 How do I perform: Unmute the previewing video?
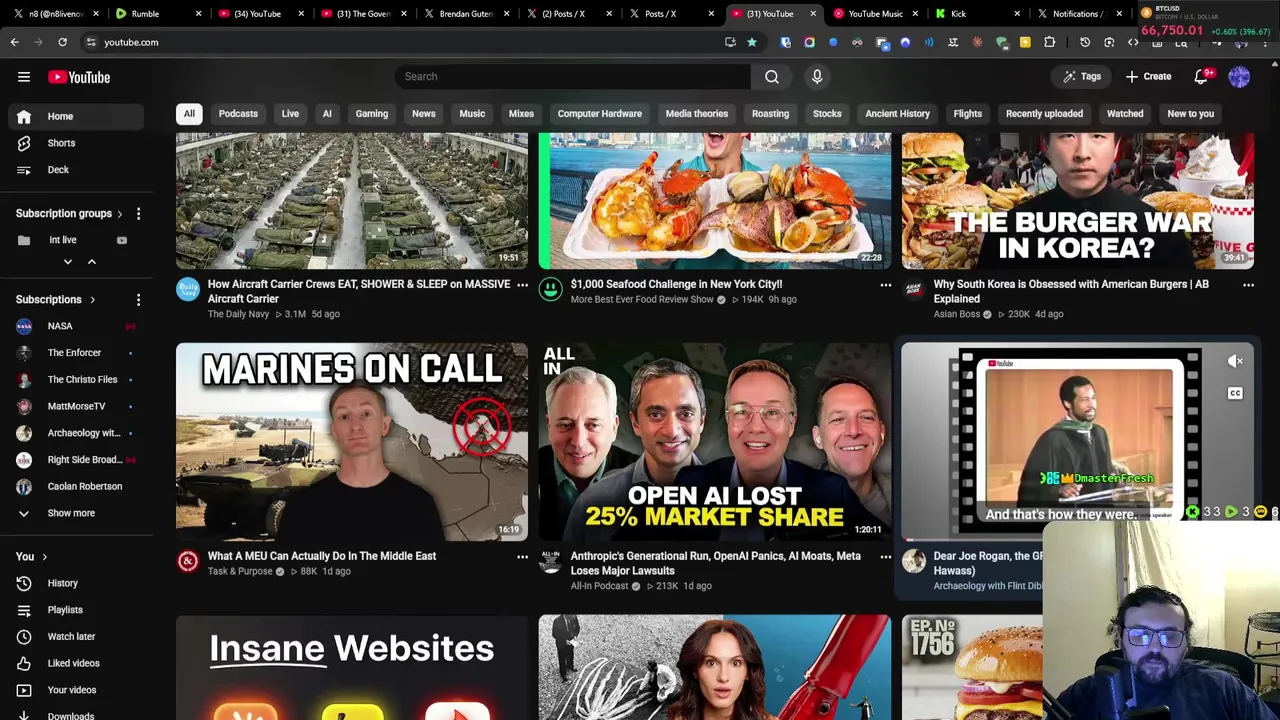click(x=1235, y=362)
